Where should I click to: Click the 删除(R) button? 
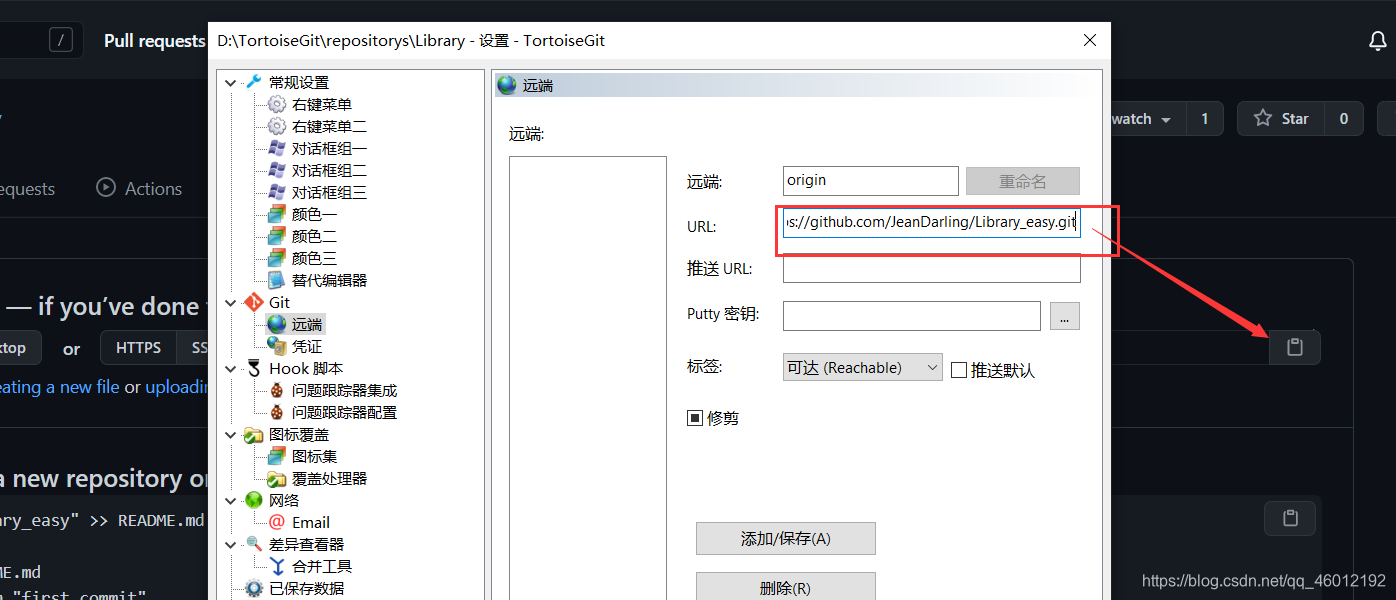(785, 587)
